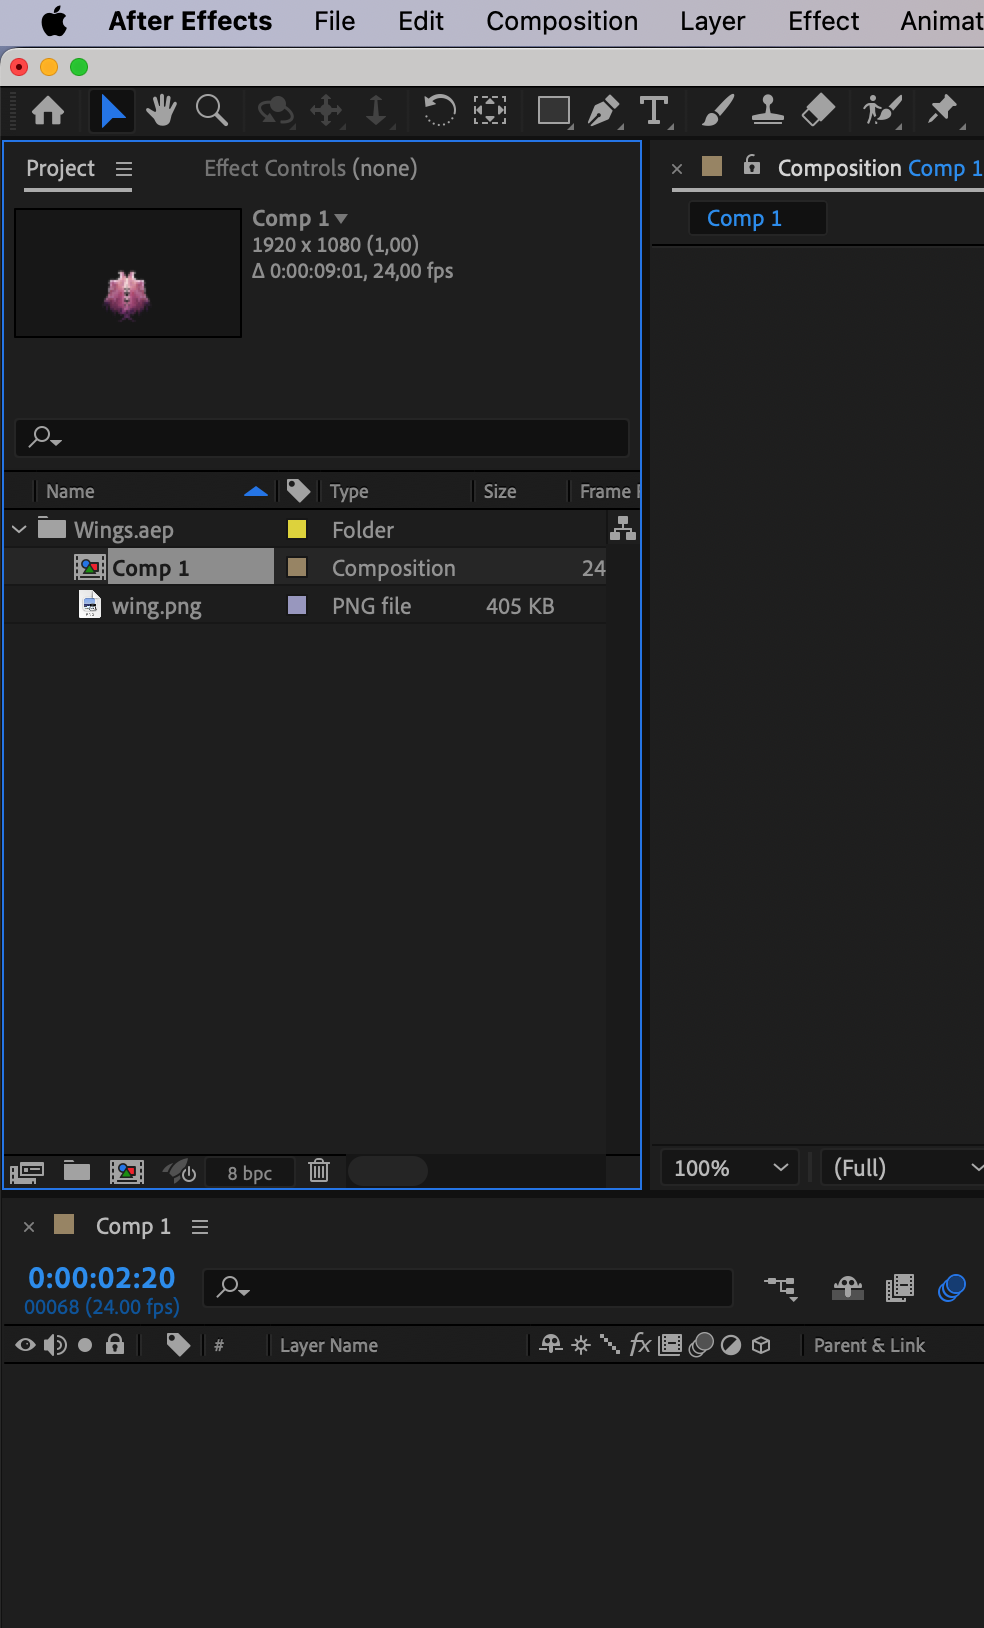Open the Apple menu
Viewport: 984px width, 1628px height.
(x=54, y=20)
